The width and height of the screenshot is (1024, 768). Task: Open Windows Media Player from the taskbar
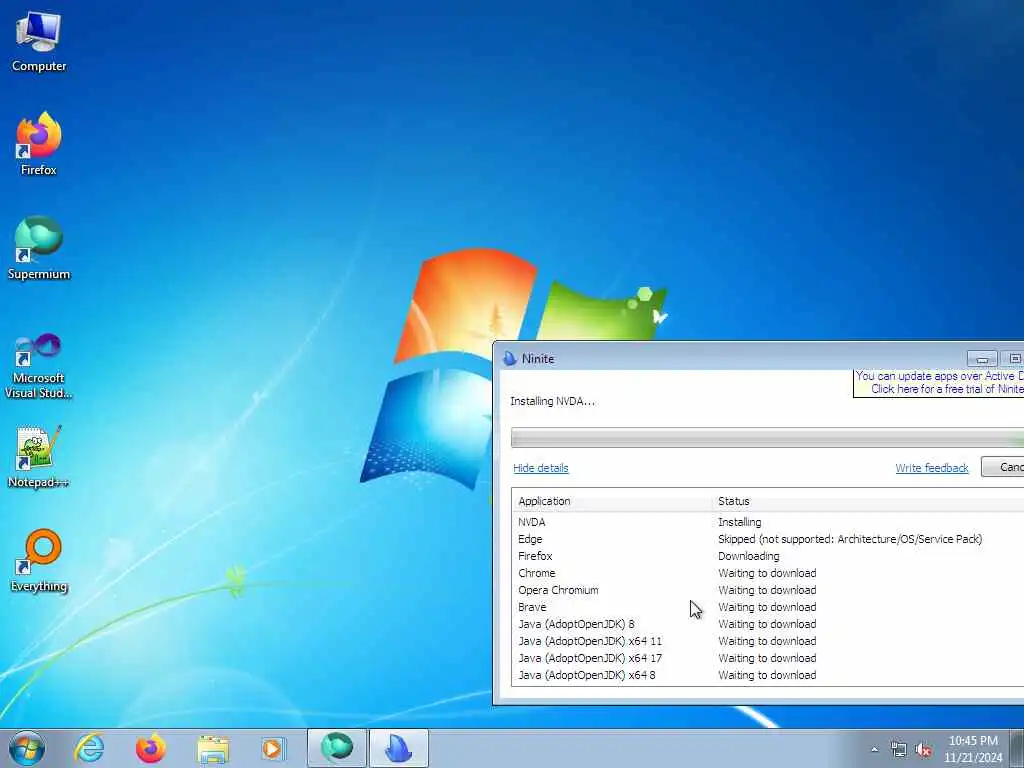click(x=273, y=749)
